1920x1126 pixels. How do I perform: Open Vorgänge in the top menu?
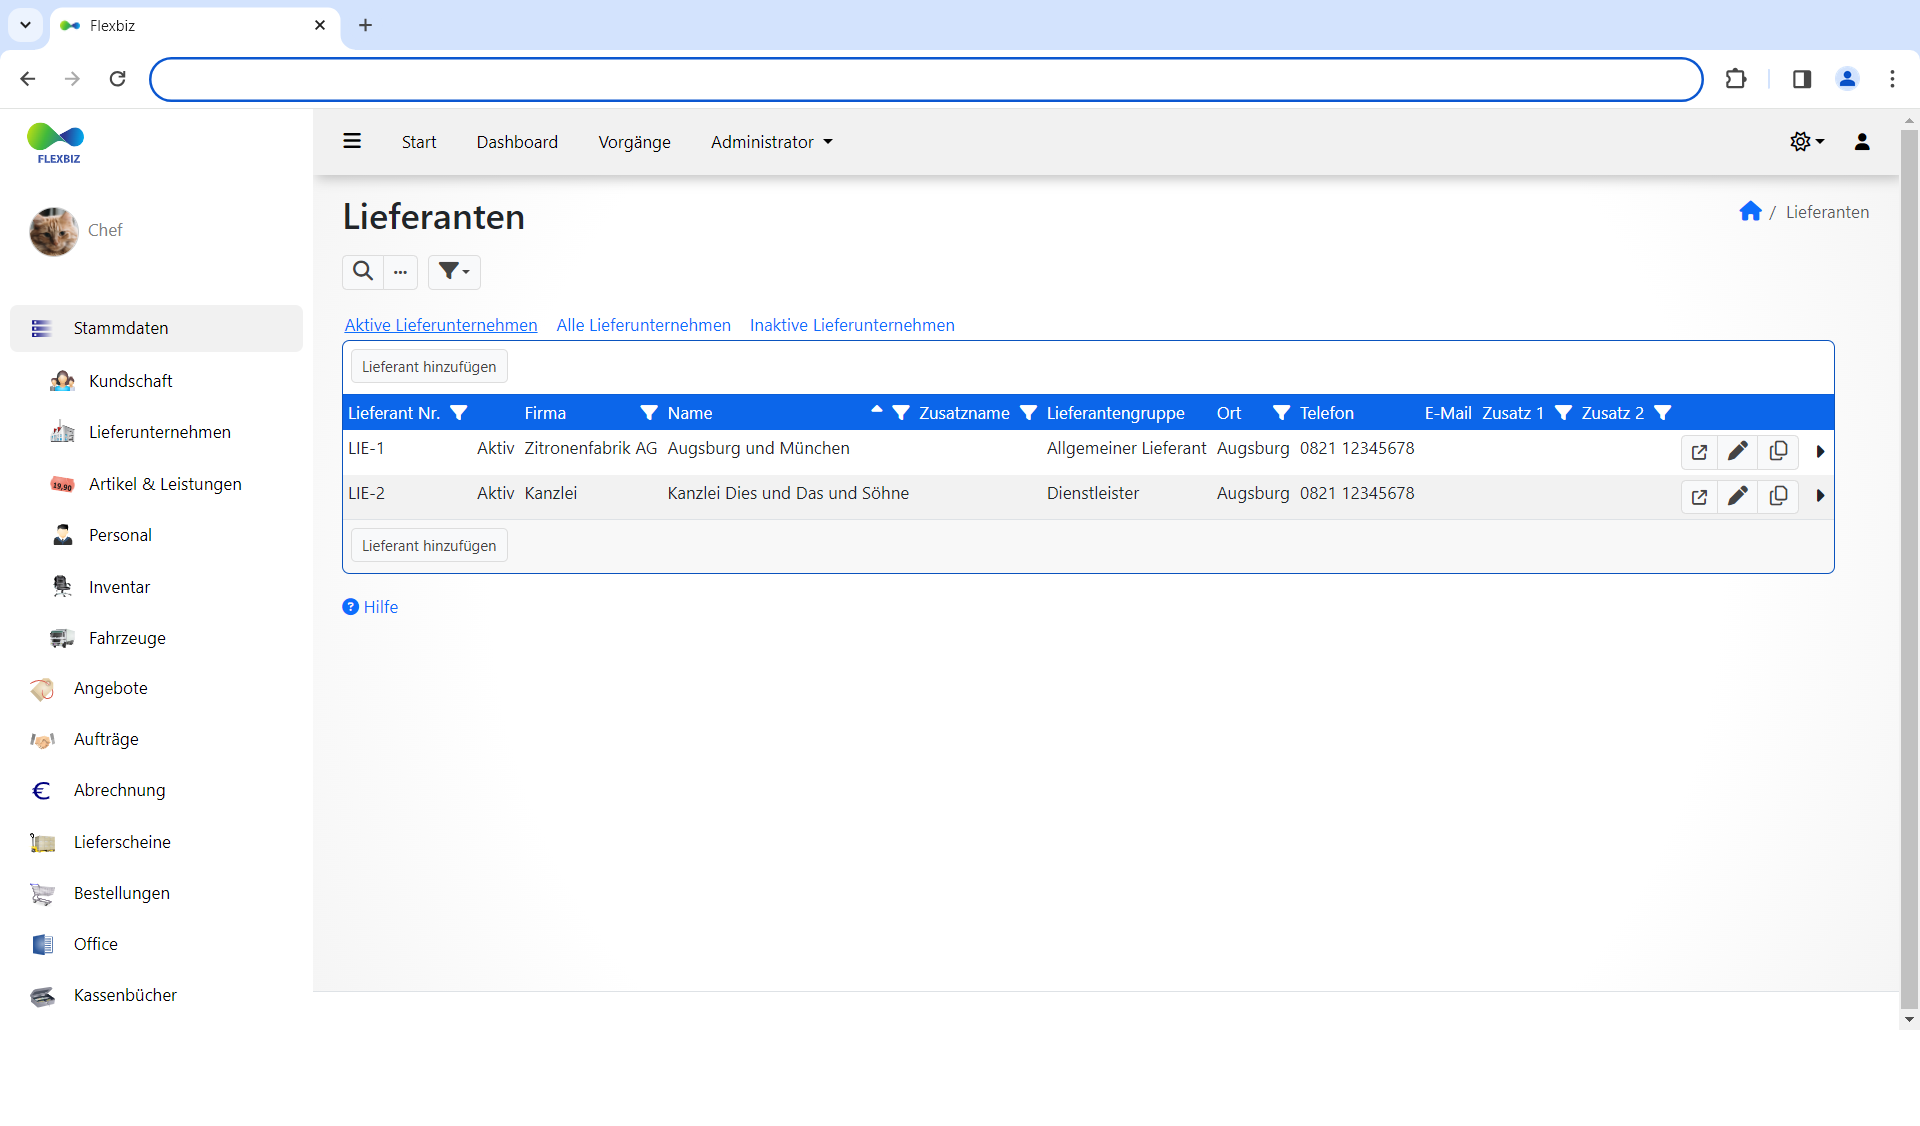(x=634, y=142)
